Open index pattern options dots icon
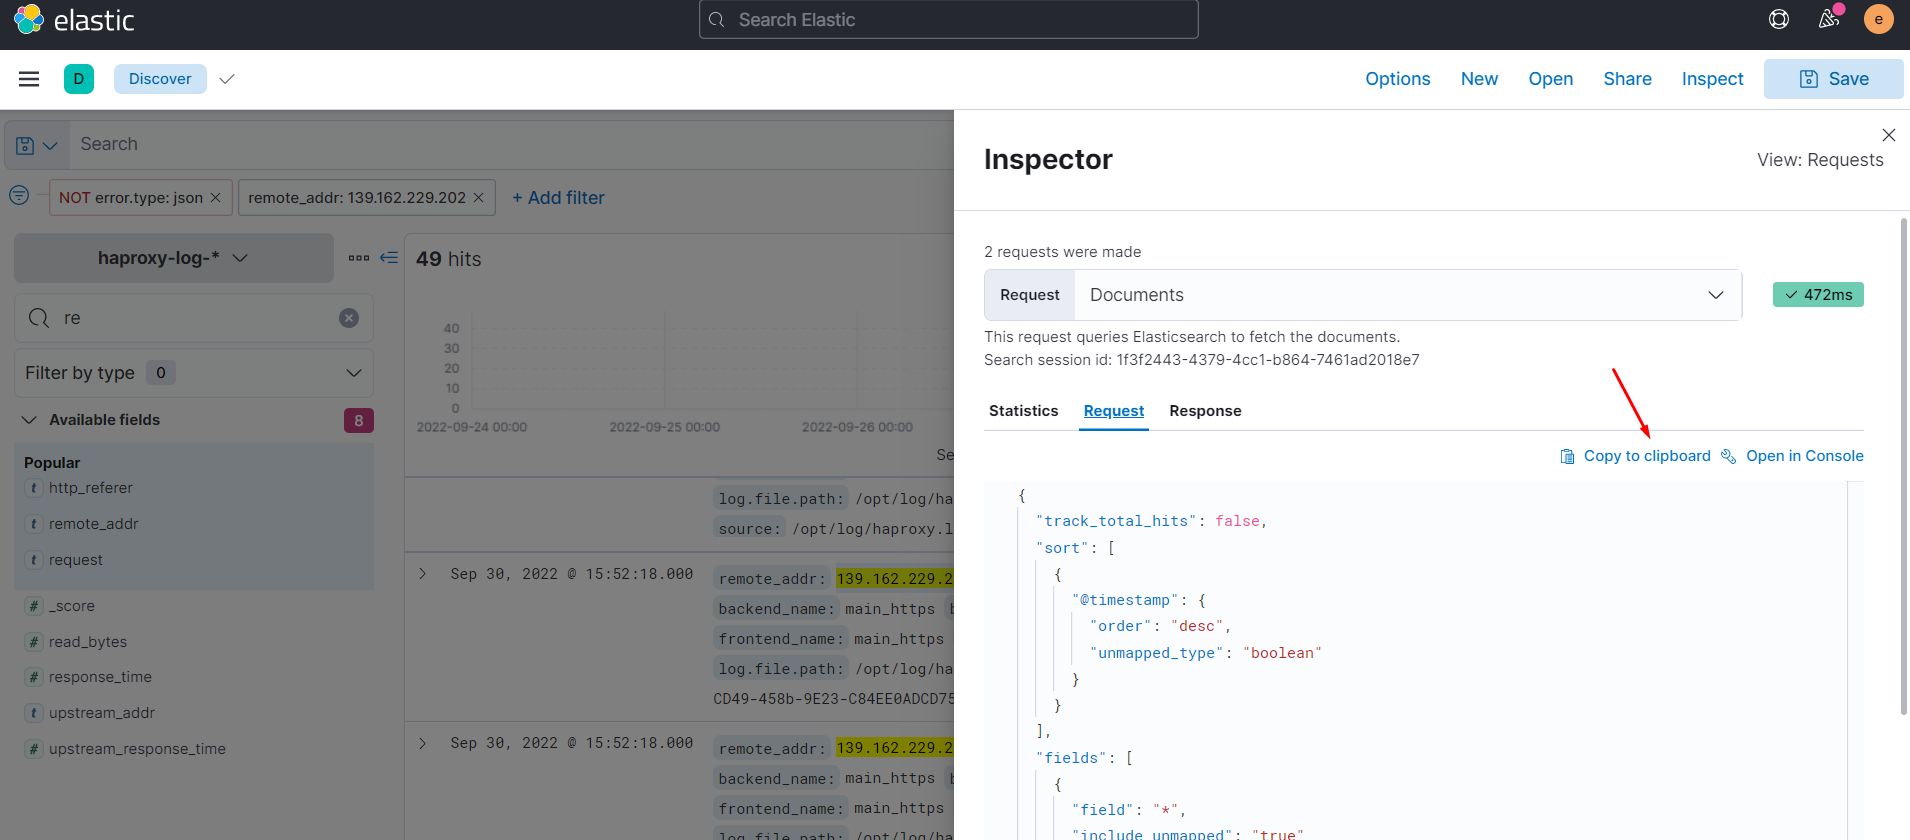 (359, 258)
